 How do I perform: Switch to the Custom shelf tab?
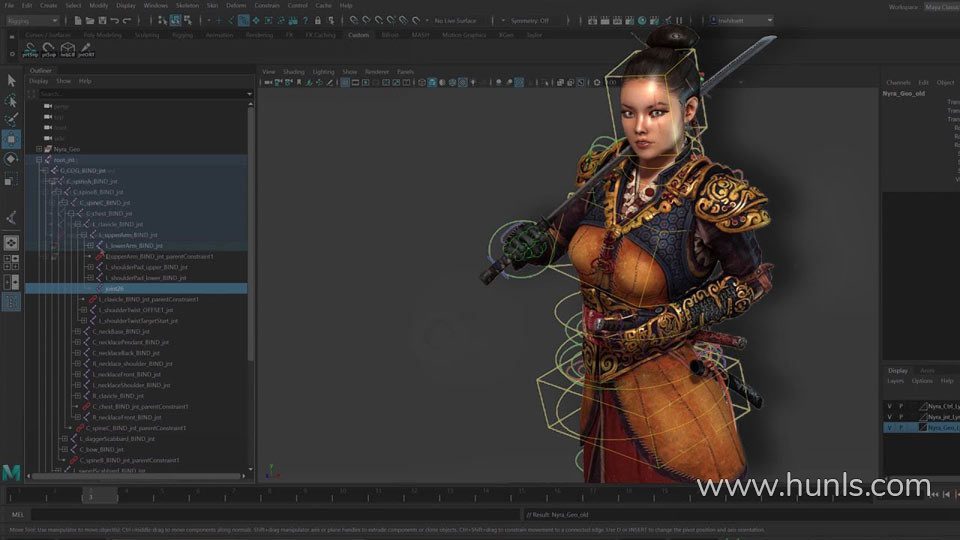(358, 35)
